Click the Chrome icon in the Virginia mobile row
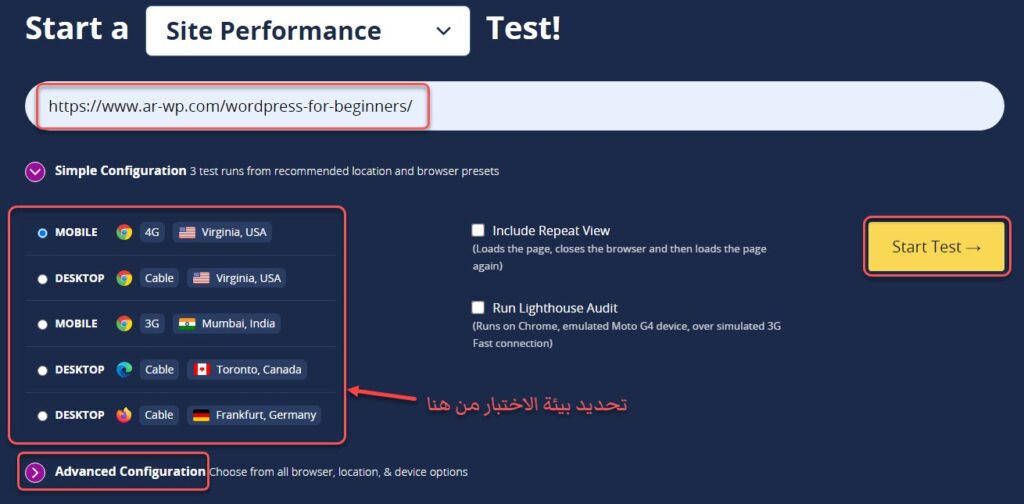Viewport: 1024px width, 504px height. click(124, 232)
